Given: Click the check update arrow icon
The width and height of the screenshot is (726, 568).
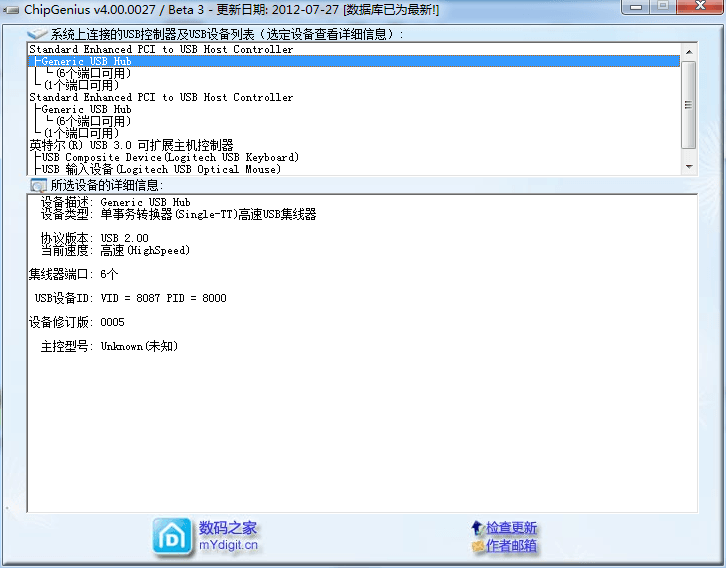Looking at the screenshot, I should click(477, 527).
